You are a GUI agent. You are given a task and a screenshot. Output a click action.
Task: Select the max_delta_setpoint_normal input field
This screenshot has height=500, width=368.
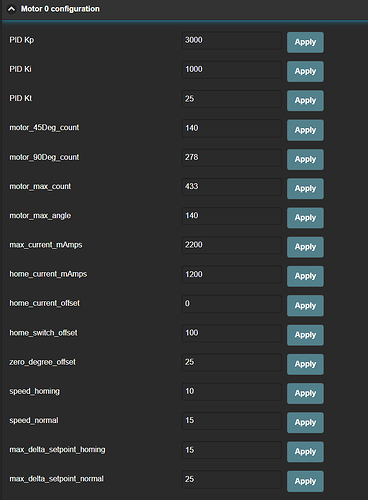click(x=232, y=479)
